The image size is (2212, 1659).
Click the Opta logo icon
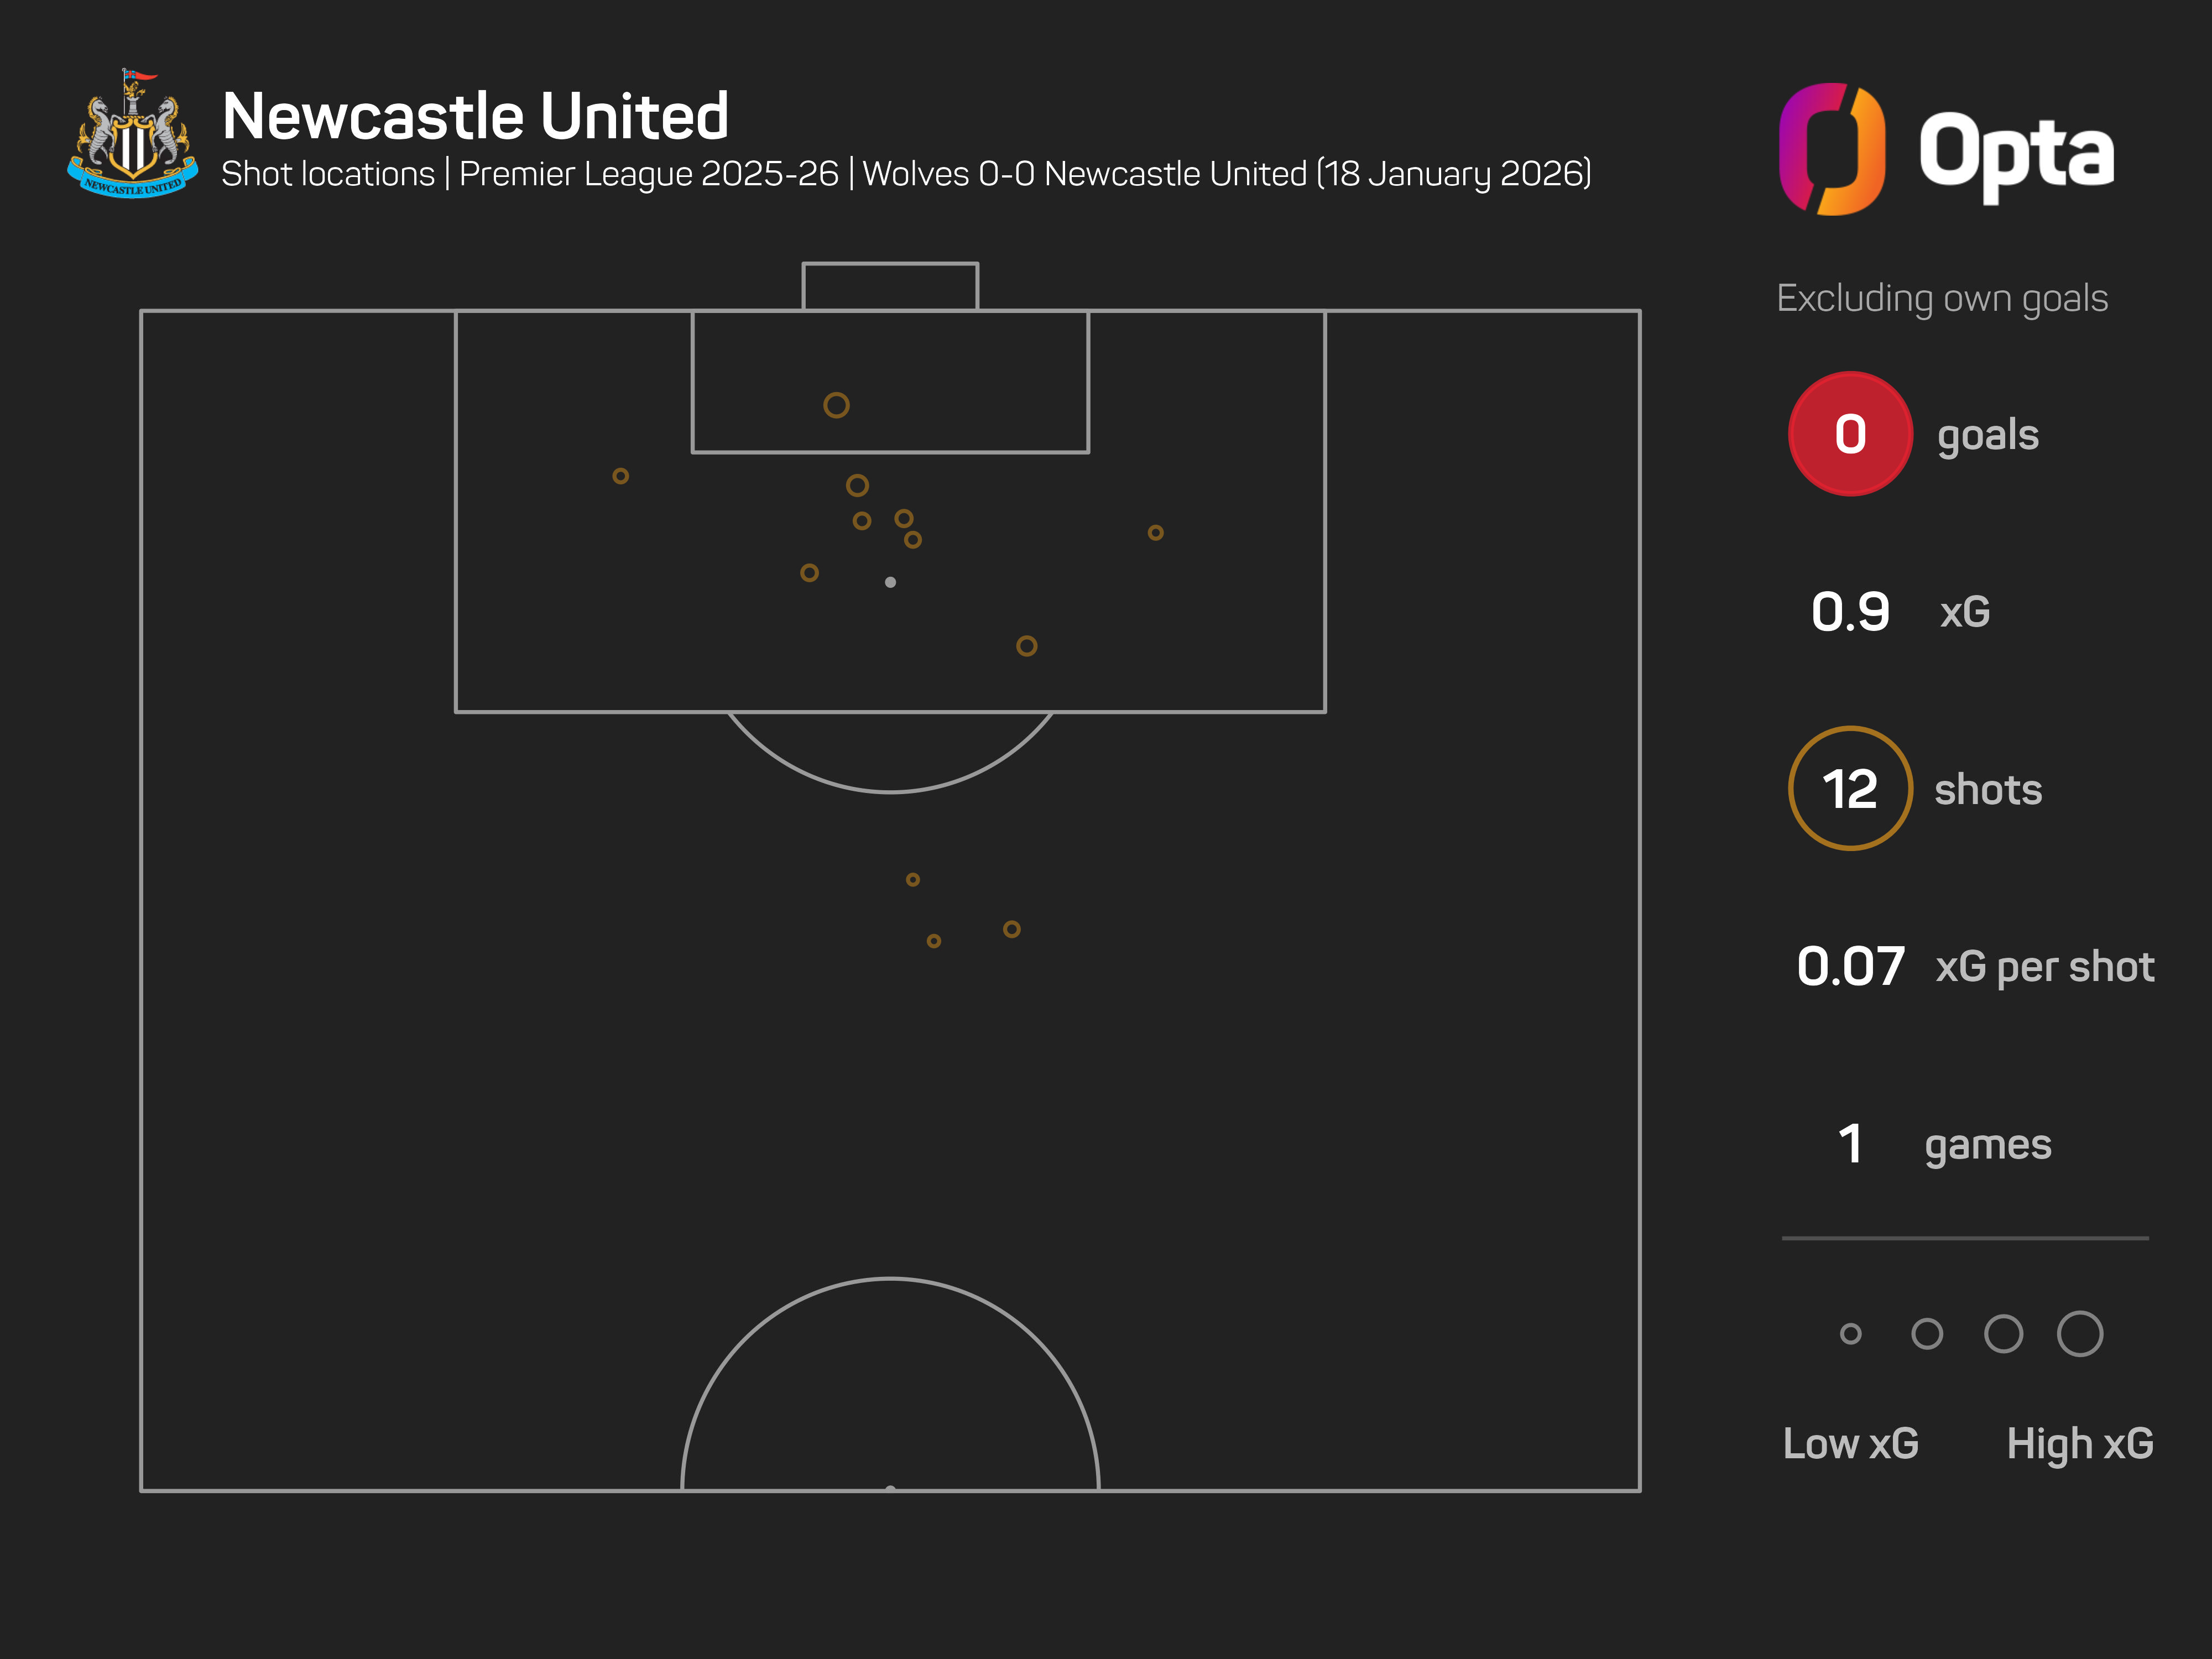pos(1832,149)
